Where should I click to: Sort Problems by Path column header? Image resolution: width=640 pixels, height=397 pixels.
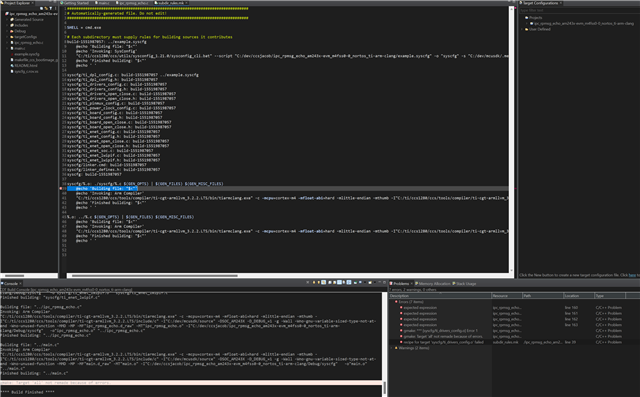point(543,295)
